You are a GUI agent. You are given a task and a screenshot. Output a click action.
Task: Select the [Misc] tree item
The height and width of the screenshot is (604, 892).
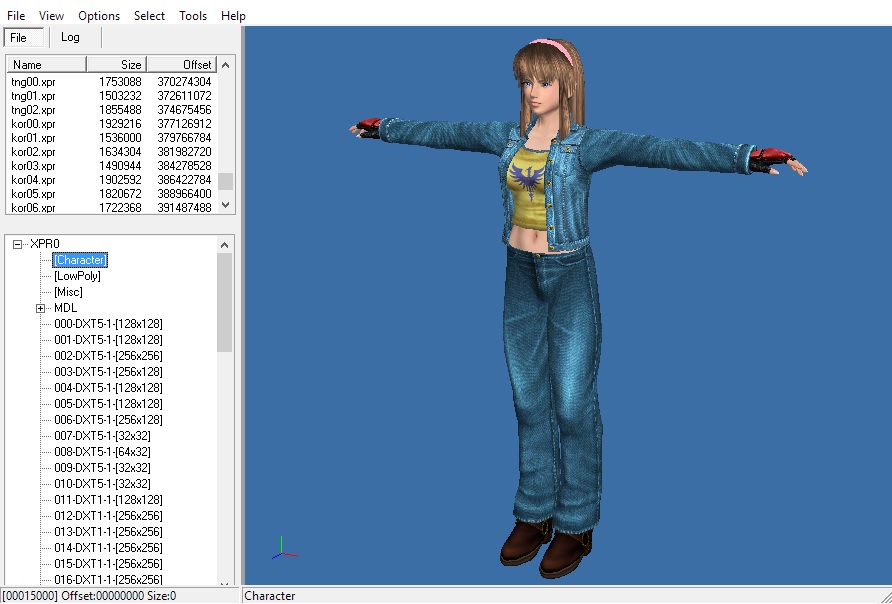(68, 292)
